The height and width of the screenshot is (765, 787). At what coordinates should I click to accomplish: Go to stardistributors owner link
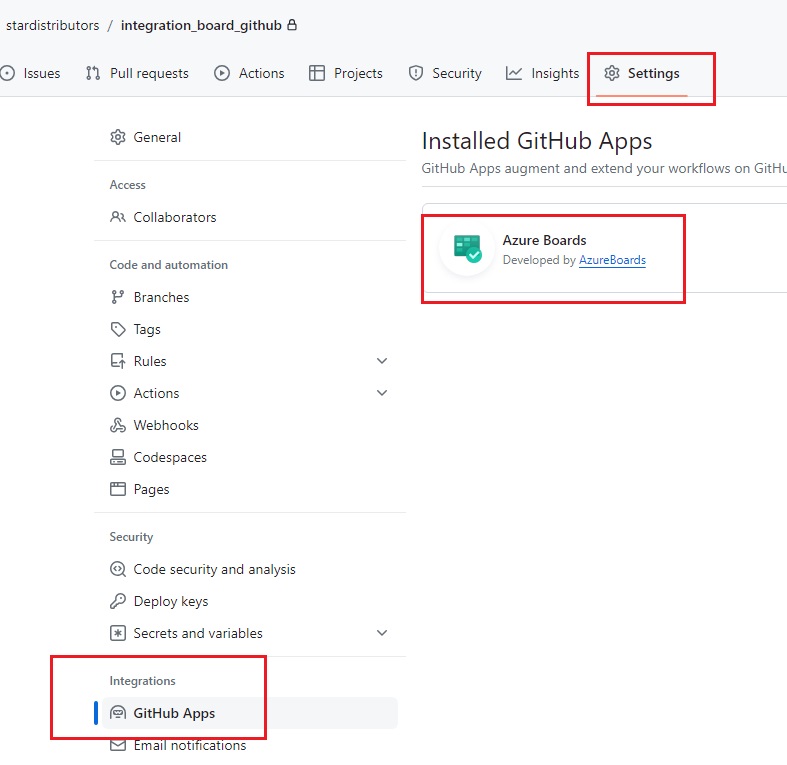[53, 25]
